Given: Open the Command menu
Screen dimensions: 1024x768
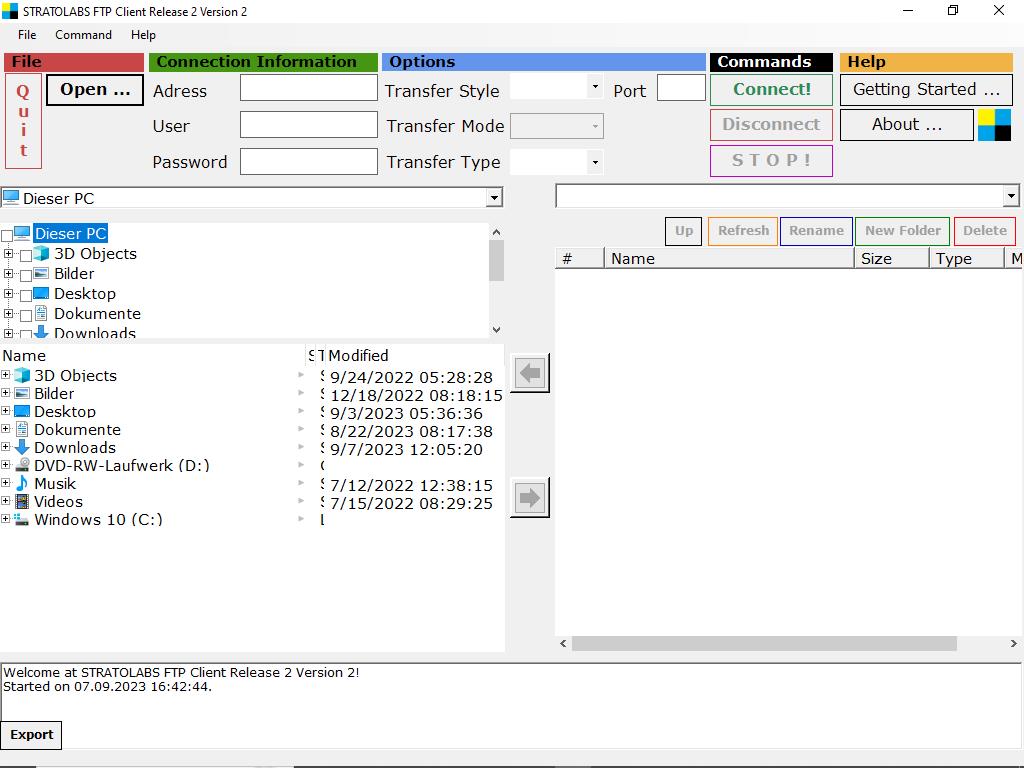Looking at the screenshot, I should tap(83, 35).
